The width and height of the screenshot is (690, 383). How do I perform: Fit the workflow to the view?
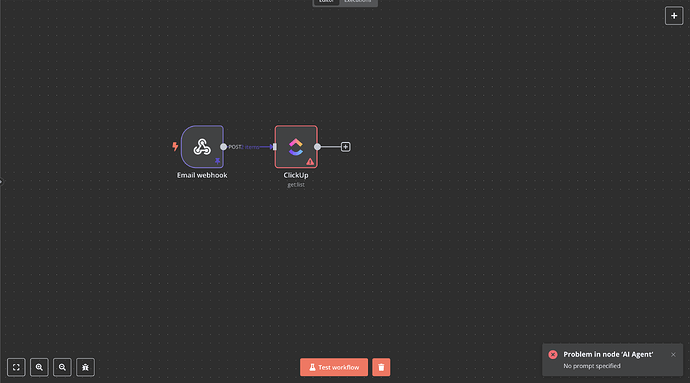[16, 367]
